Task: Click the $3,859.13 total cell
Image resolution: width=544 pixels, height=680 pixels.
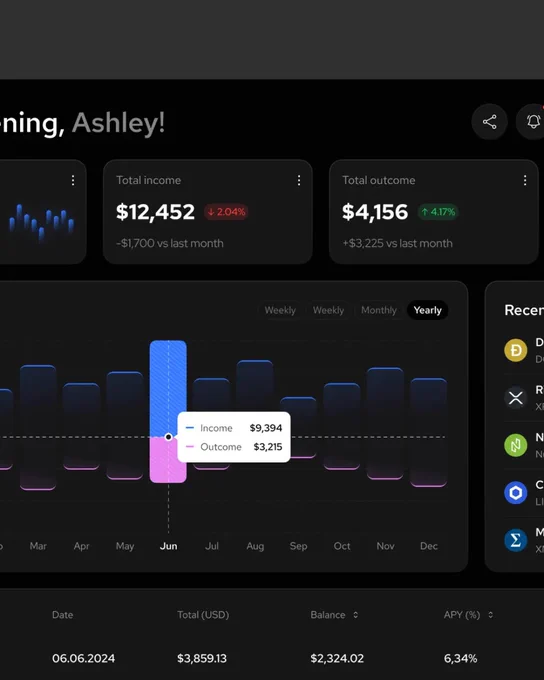Action: click(x=202, y=658)
